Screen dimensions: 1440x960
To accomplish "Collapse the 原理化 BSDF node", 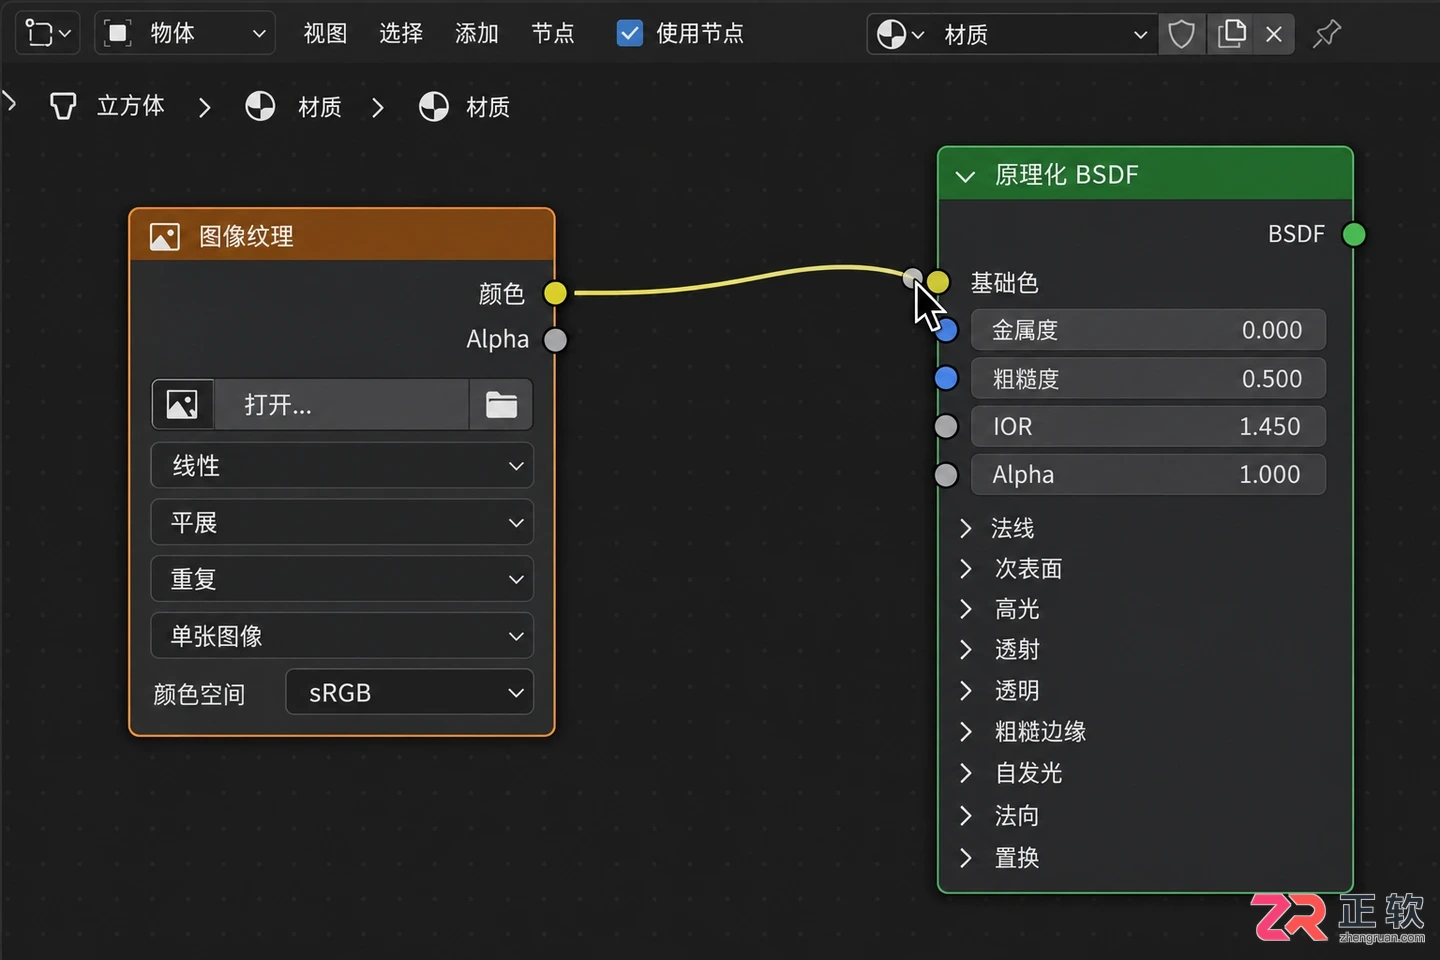I will (965, 176).
